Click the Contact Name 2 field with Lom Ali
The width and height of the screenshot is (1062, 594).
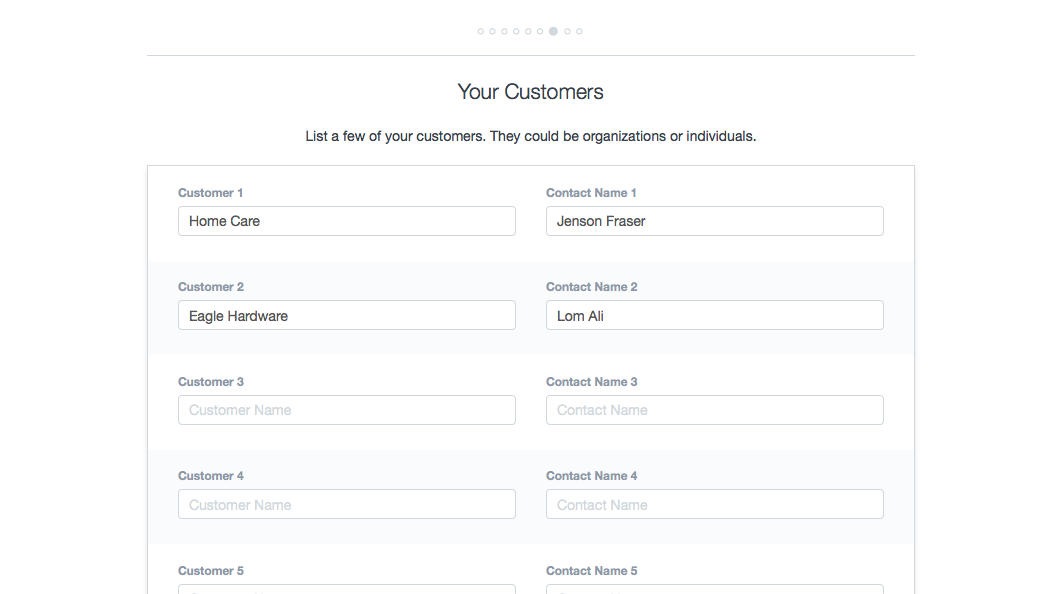coord(714,316)
